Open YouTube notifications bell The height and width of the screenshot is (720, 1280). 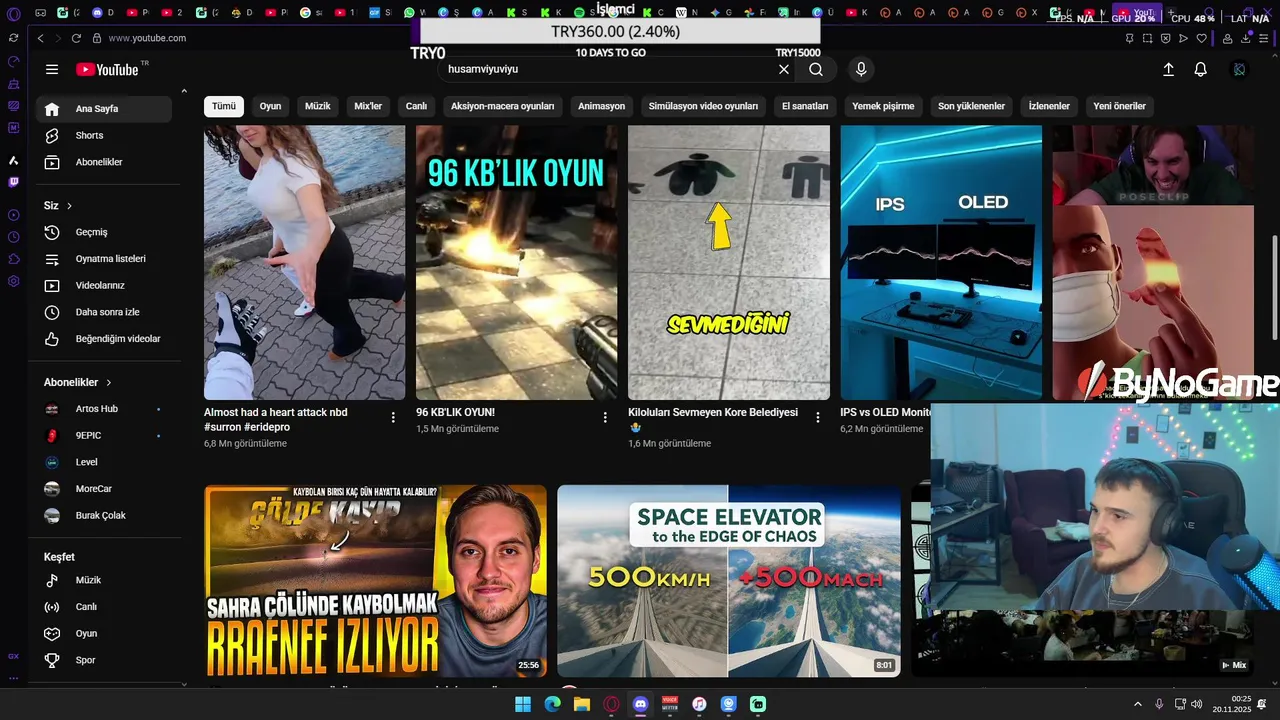coord(1200,69)
